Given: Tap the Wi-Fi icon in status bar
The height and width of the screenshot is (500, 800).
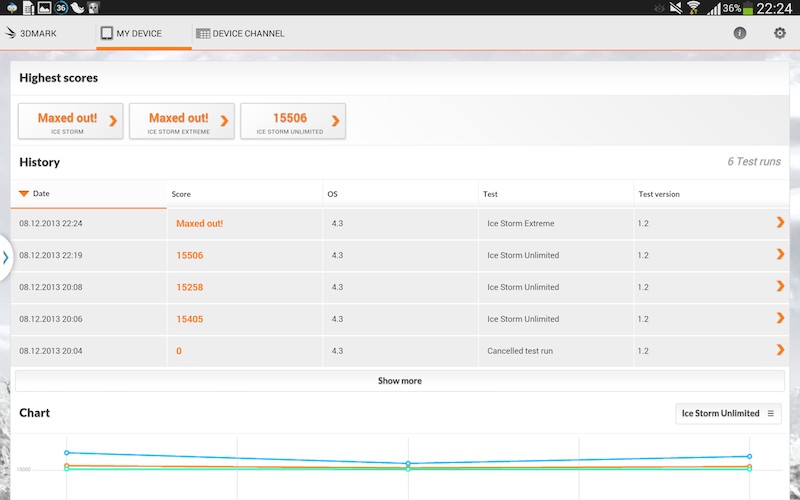Looking at the screenshot, I should click(x=693, y=8).
